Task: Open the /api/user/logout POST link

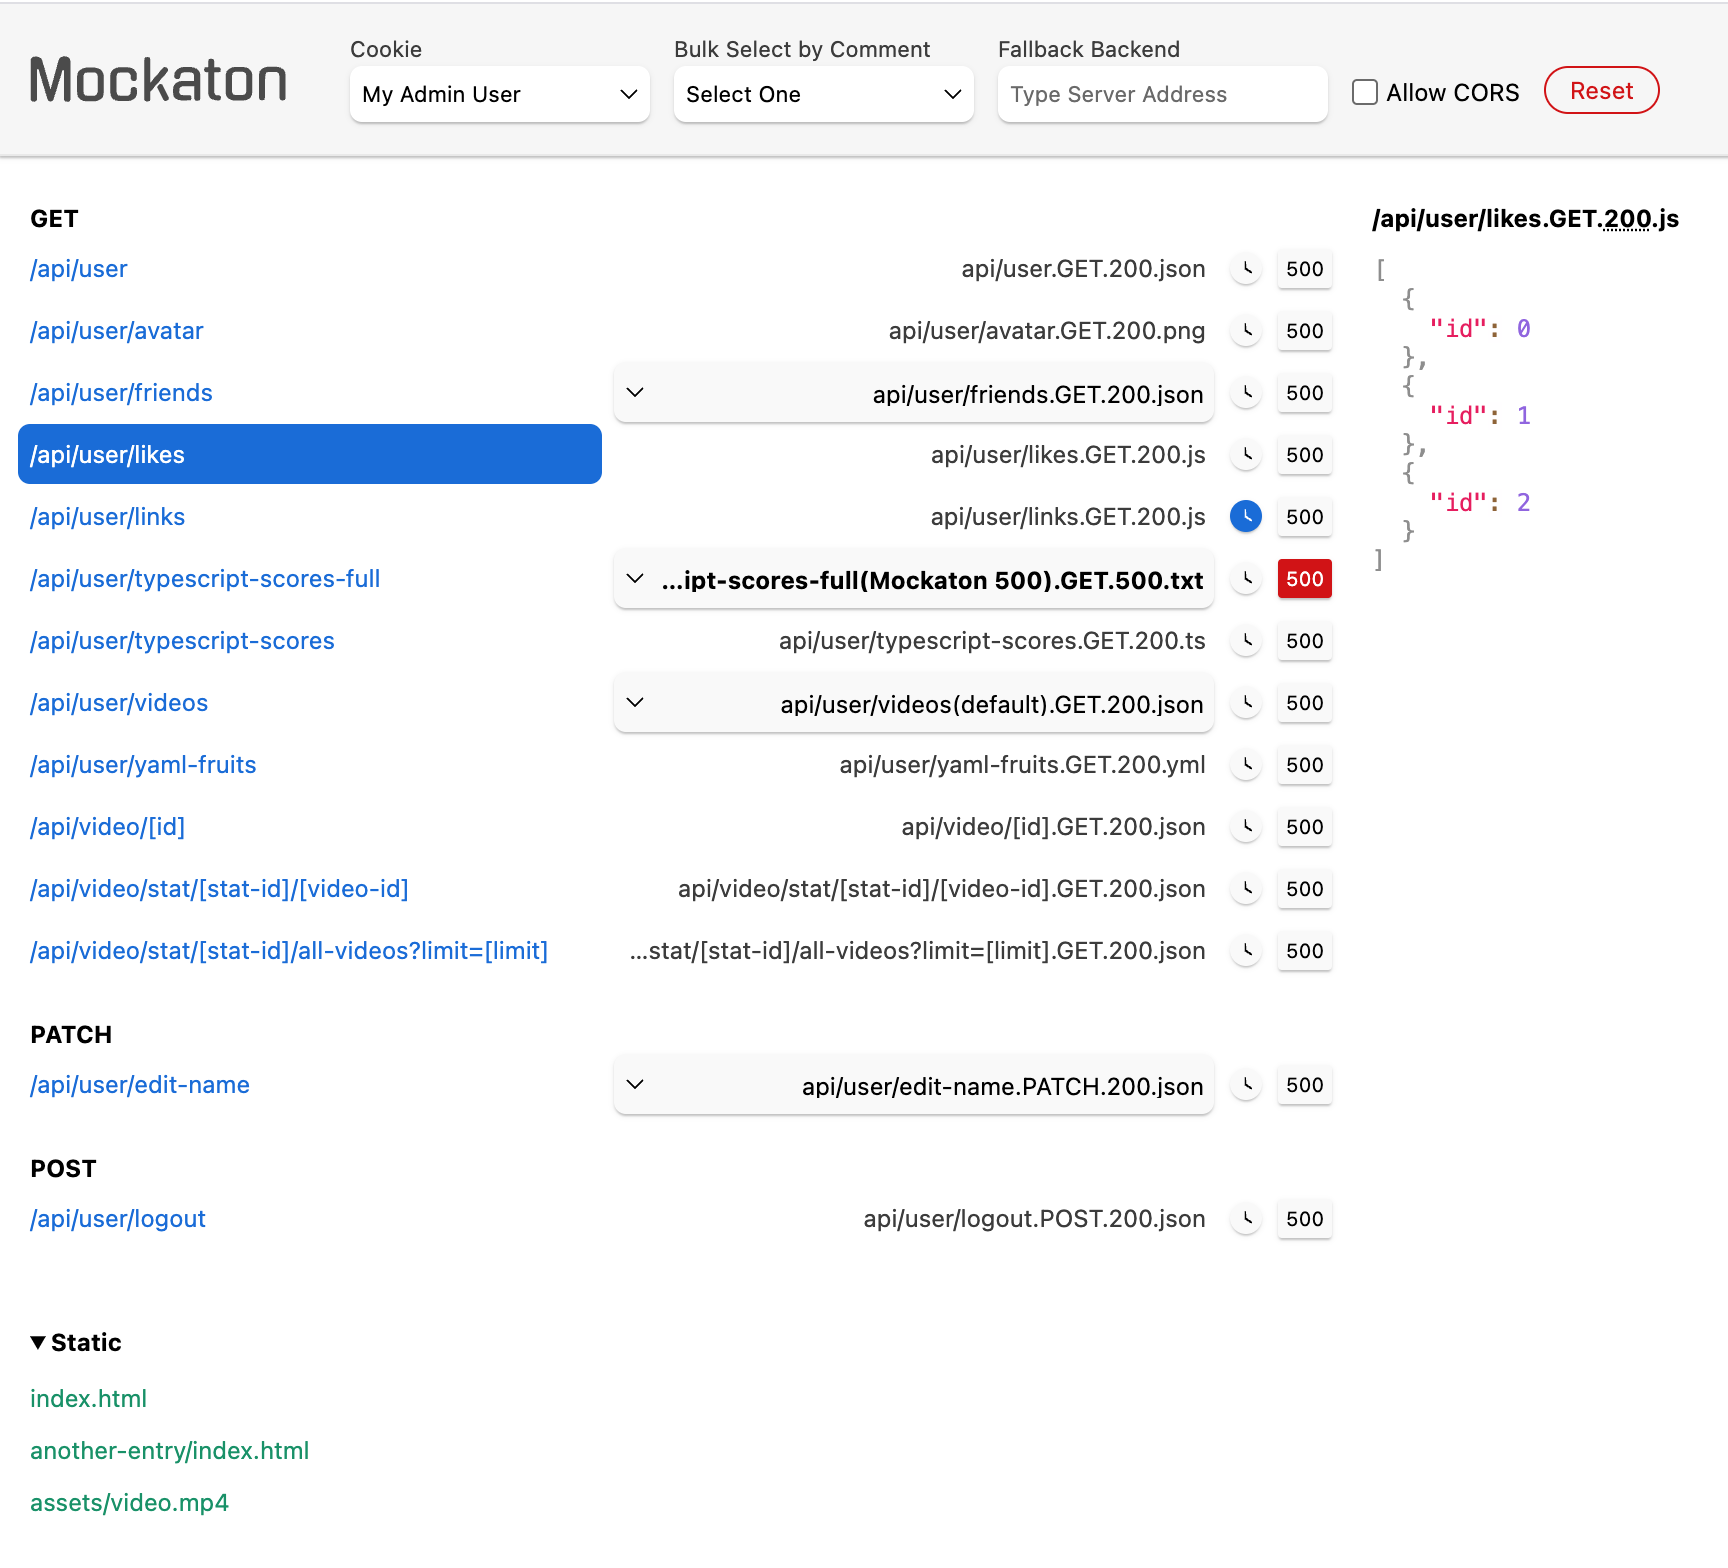Action: [118, 1219]
